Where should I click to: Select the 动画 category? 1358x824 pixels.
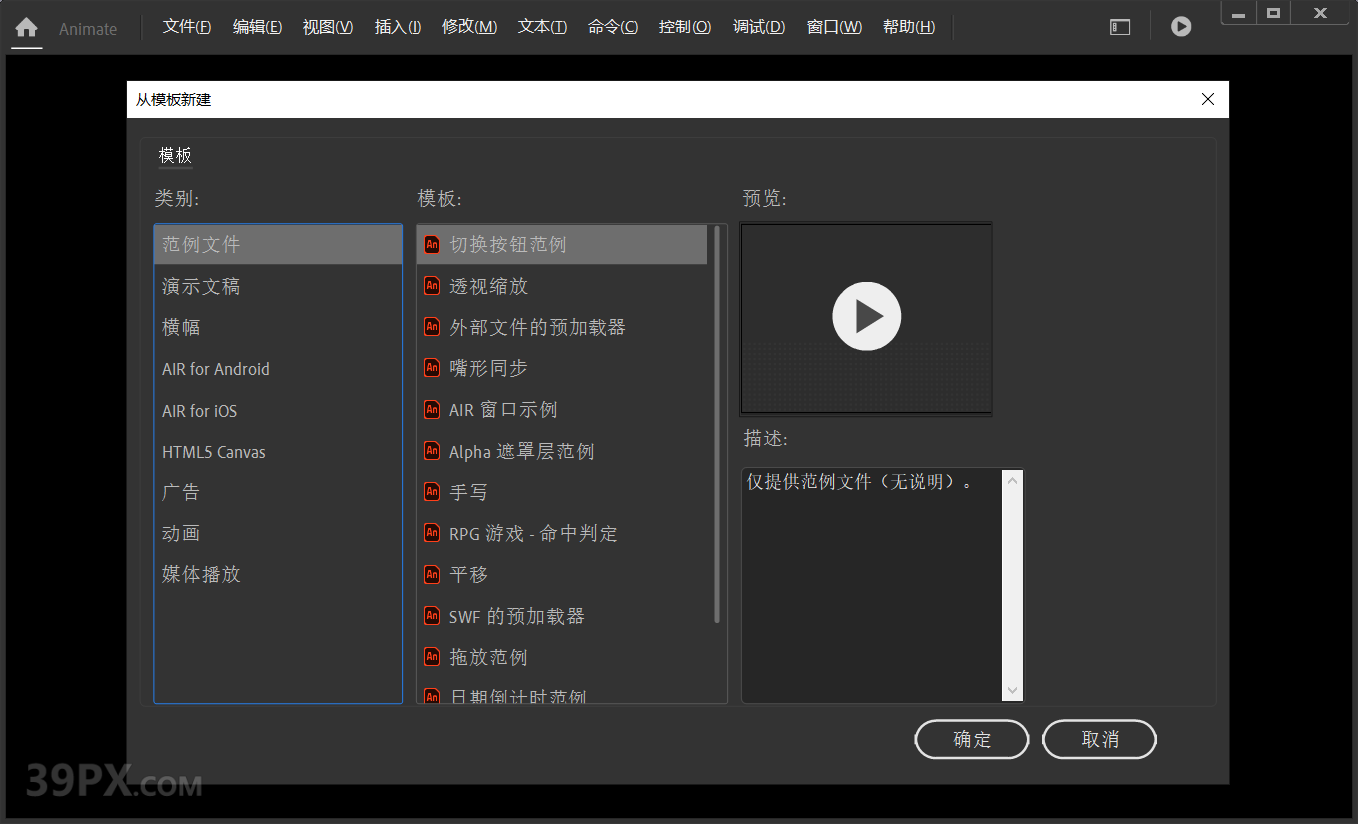pos(278,533)
